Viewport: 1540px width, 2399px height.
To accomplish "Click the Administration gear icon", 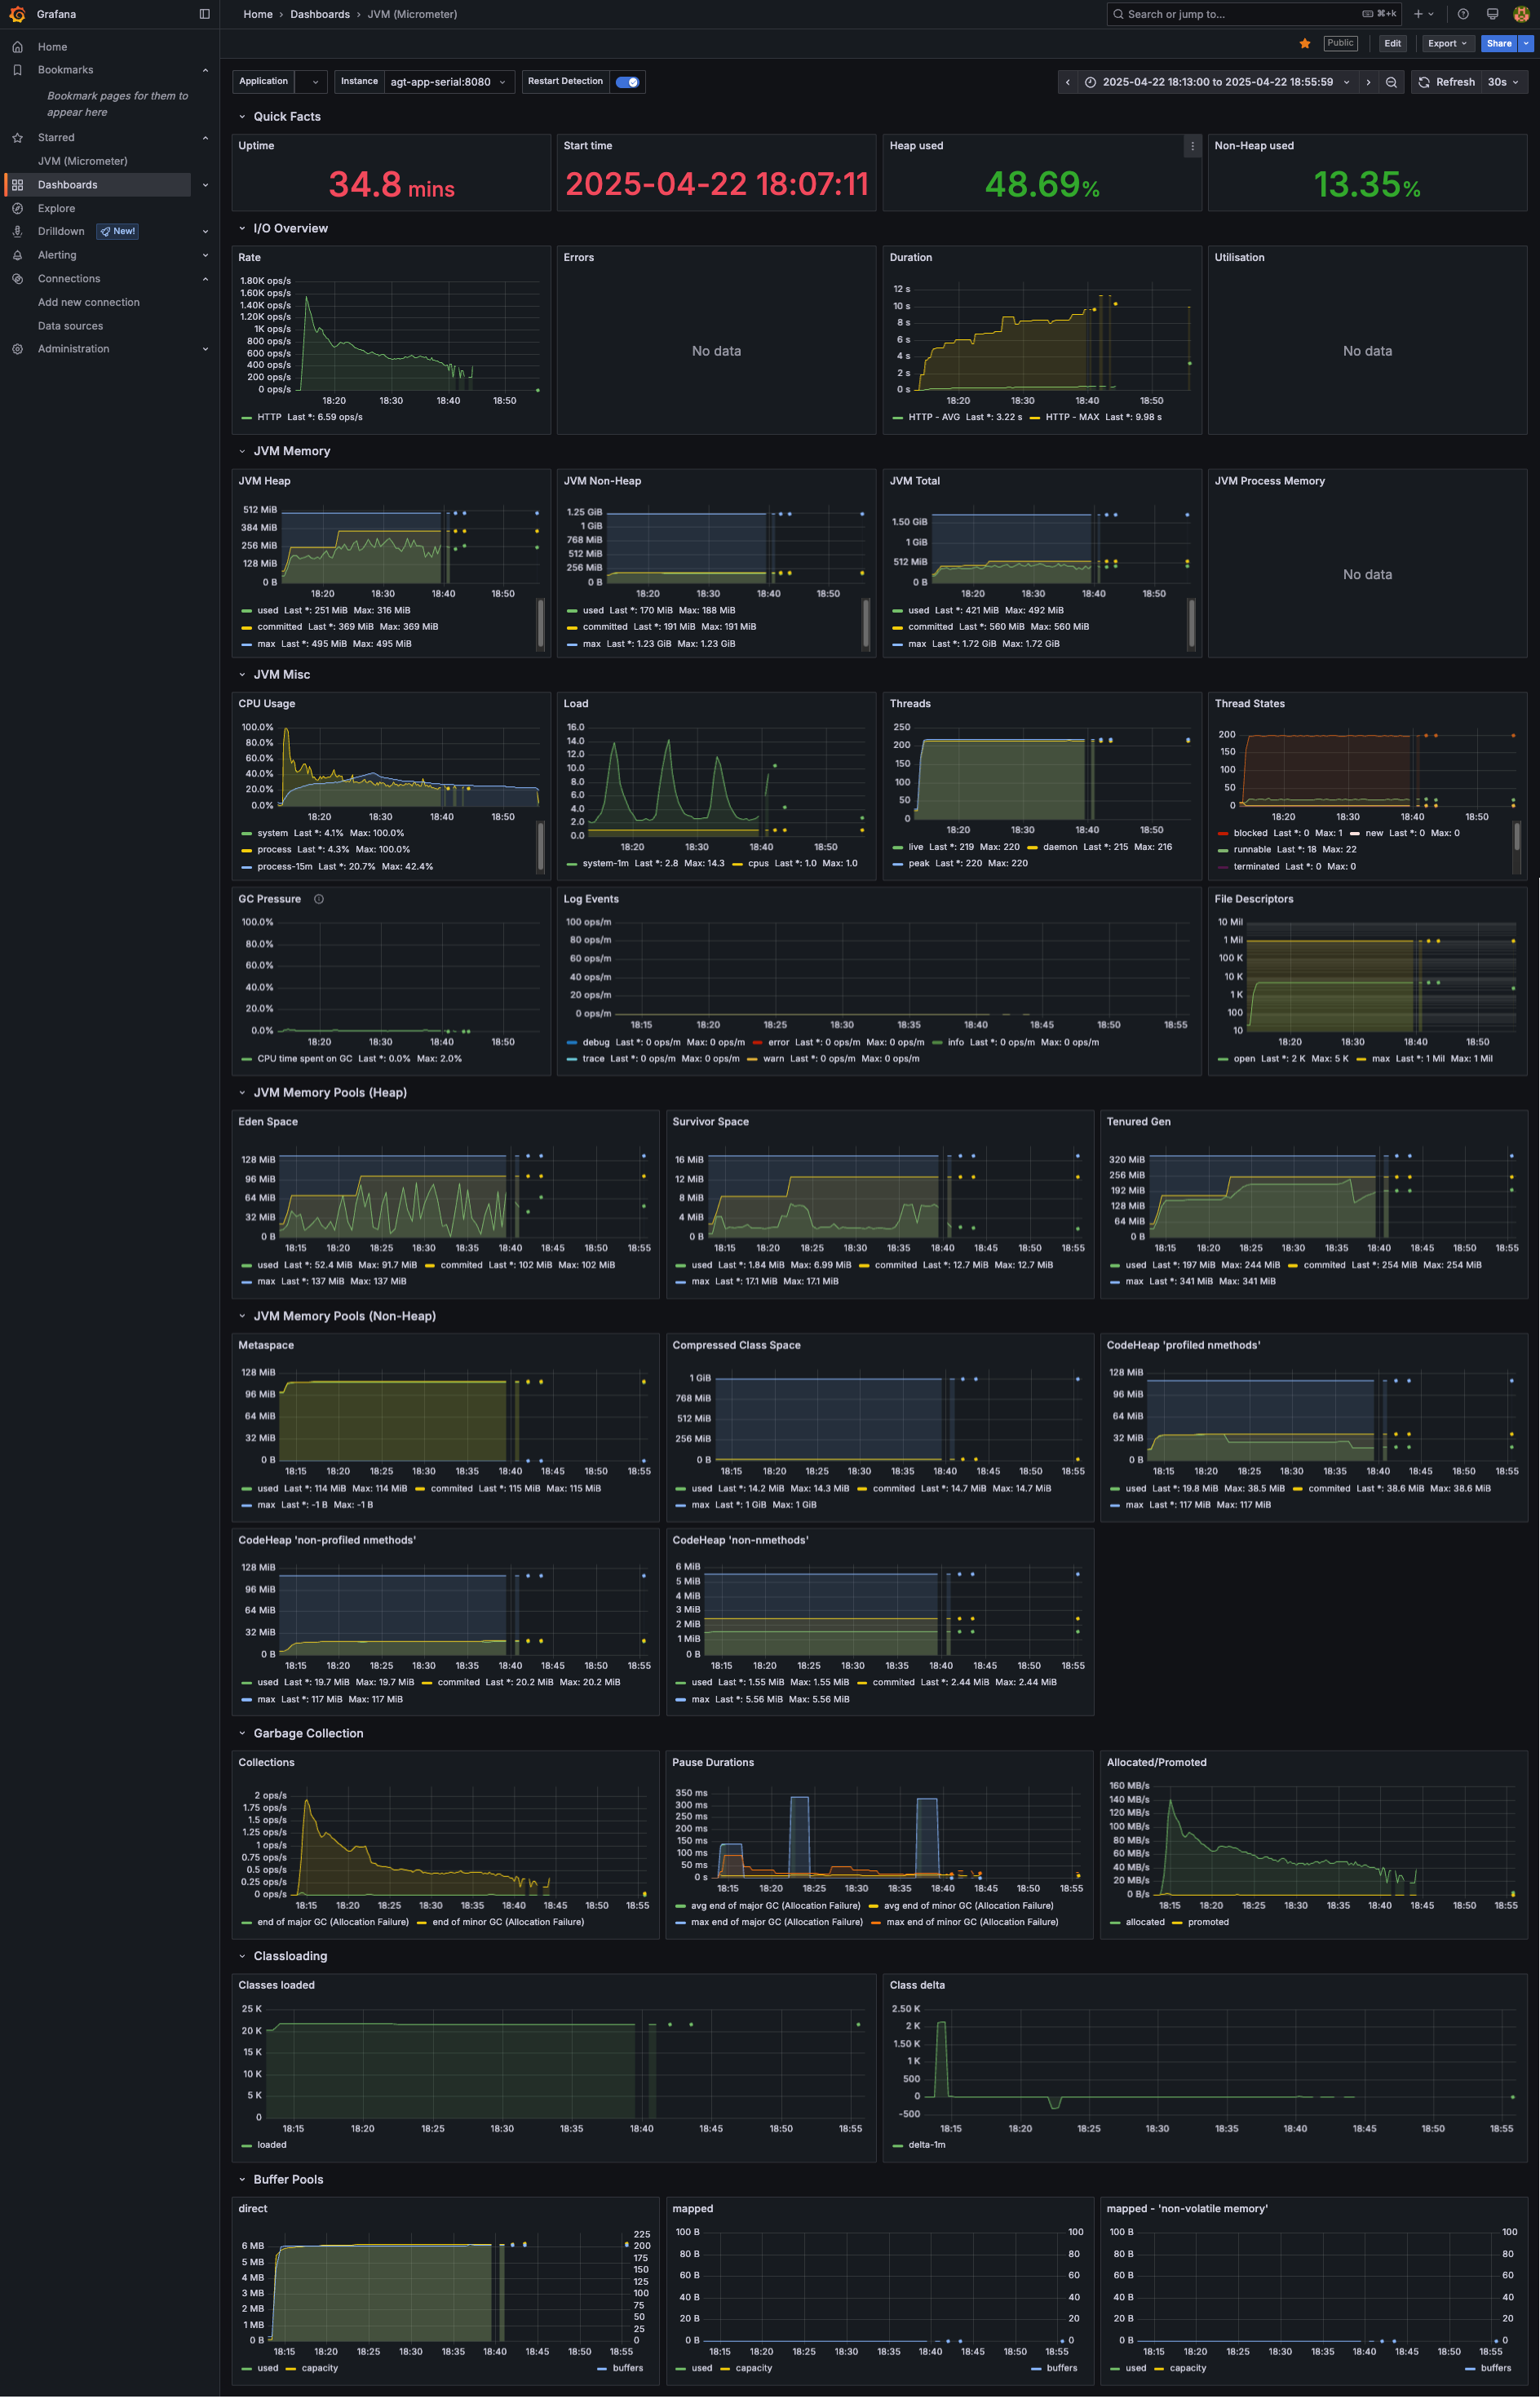I will pos(17,349).
